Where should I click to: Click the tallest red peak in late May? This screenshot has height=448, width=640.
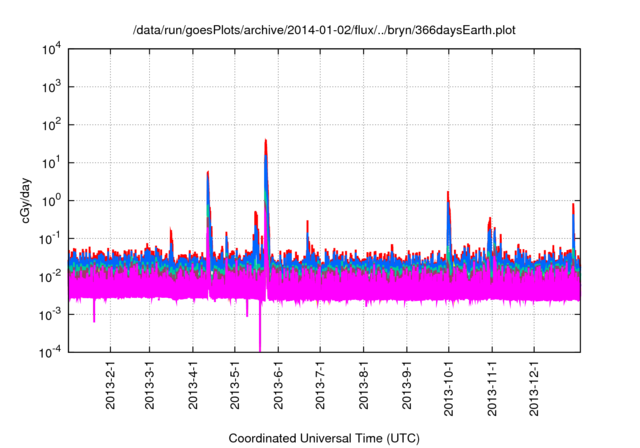pyautogui.click(x=265, y=142)
